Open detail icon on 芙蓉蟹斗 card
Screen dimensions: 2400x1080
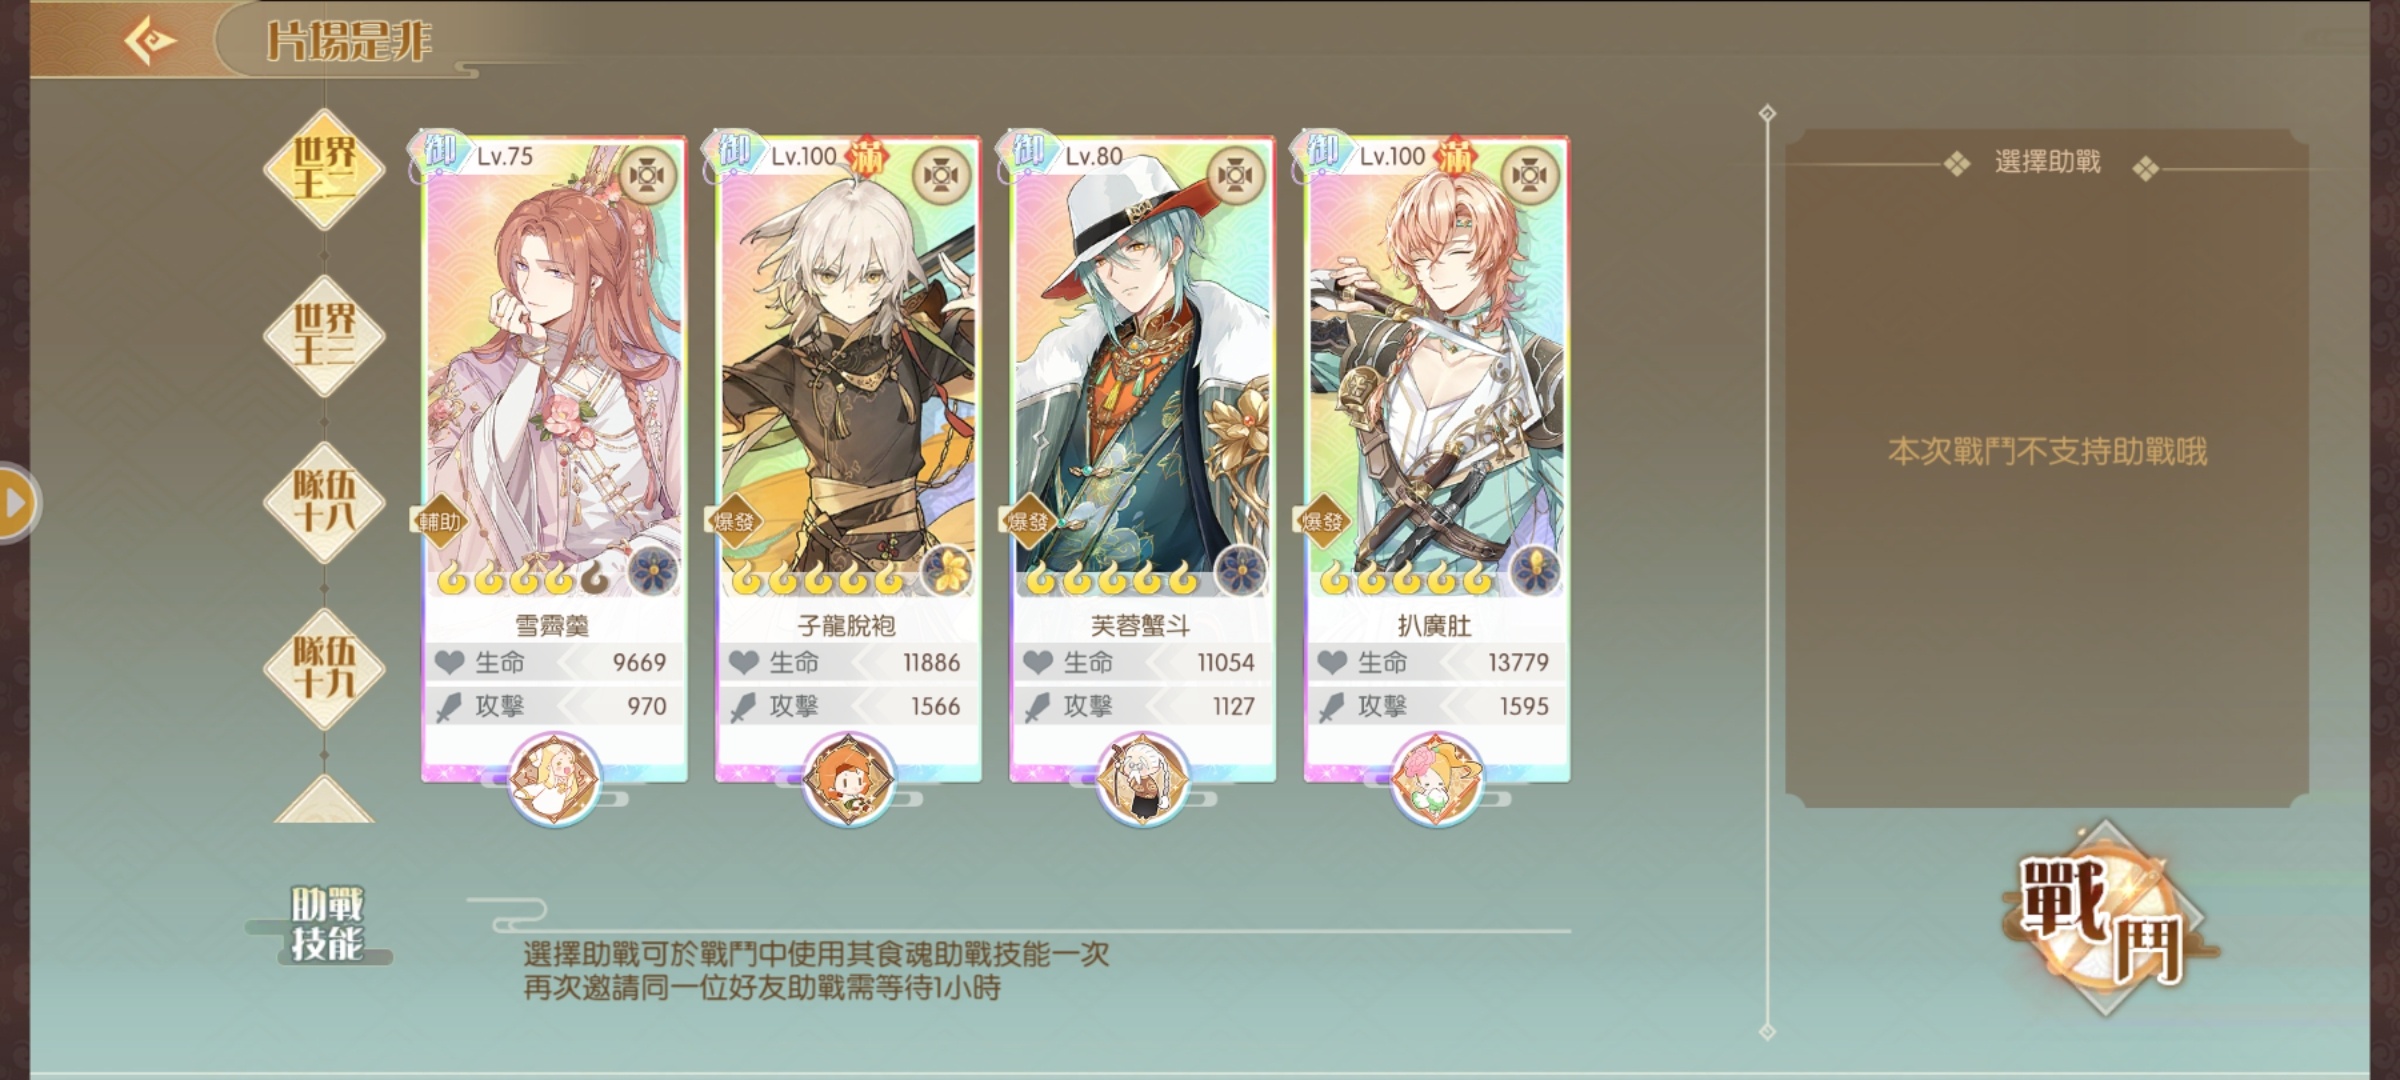coord(1236,176)
